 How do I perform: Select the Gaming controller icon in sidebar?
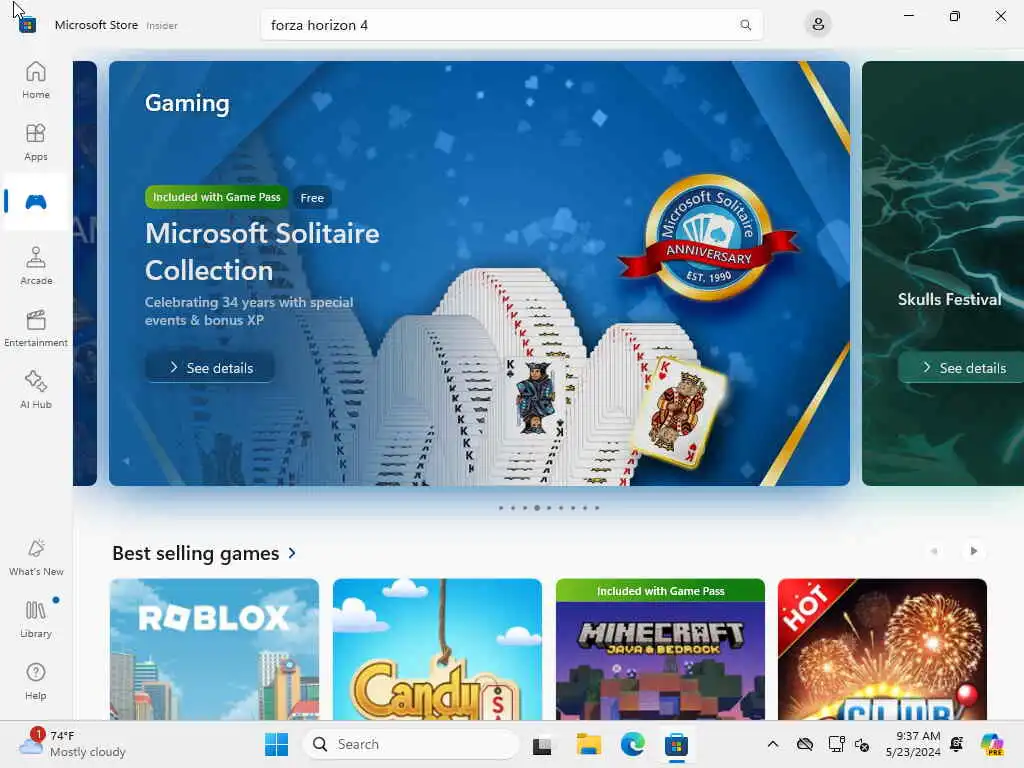click(35, 202)
